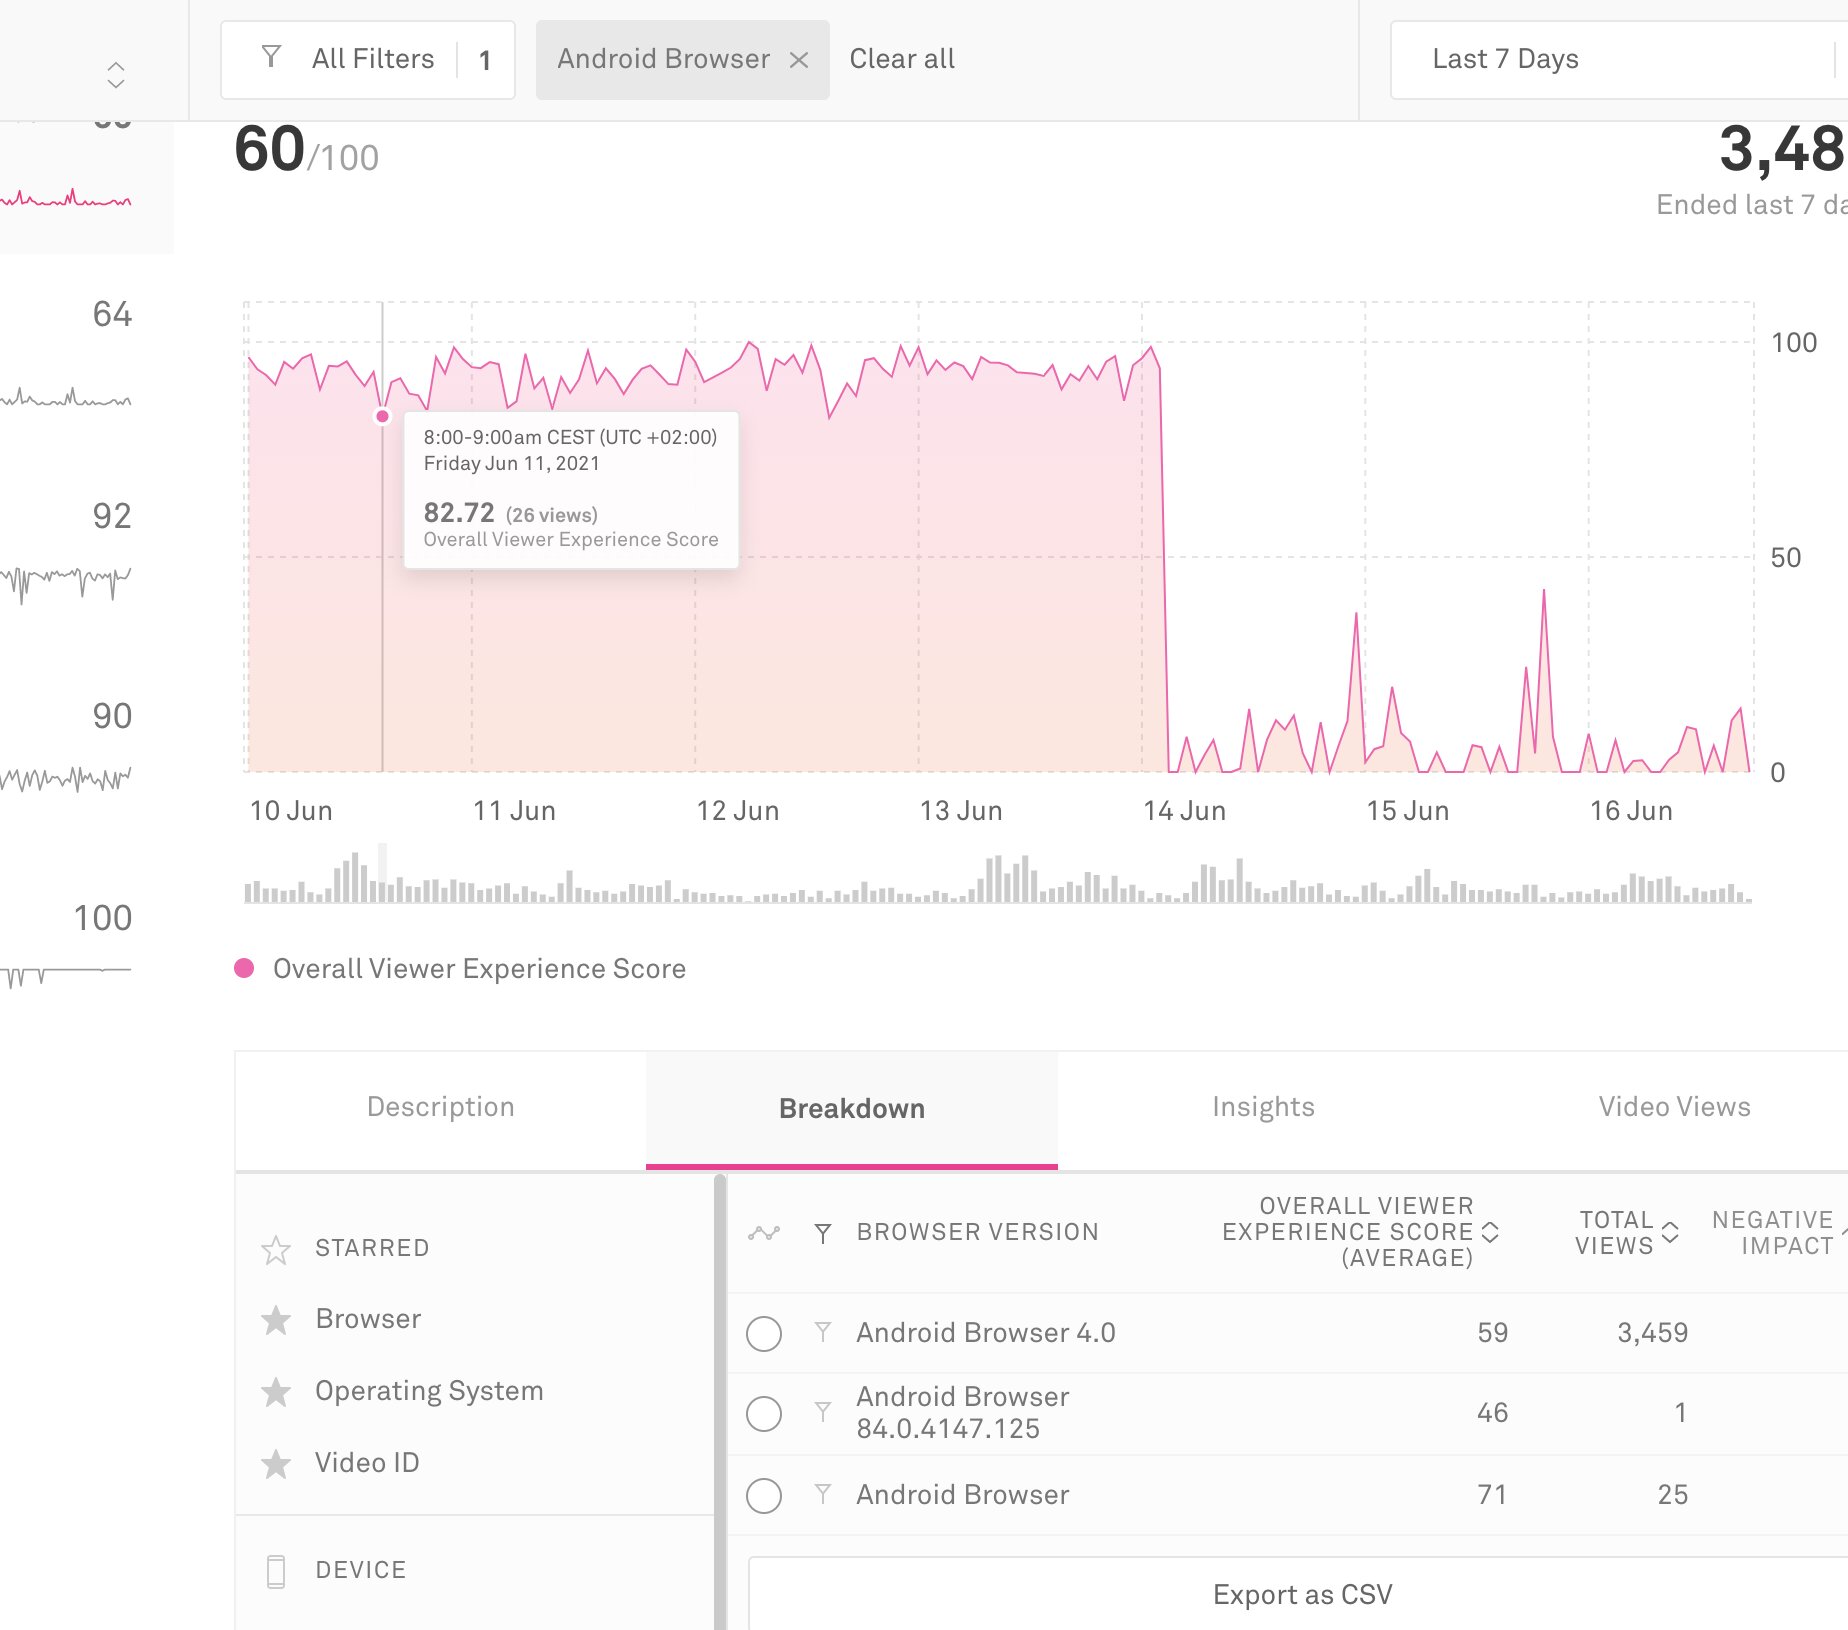Switch to the Description tab
The height and width of the screenshot is (1630, 1848).
[x=440, y=1107]
